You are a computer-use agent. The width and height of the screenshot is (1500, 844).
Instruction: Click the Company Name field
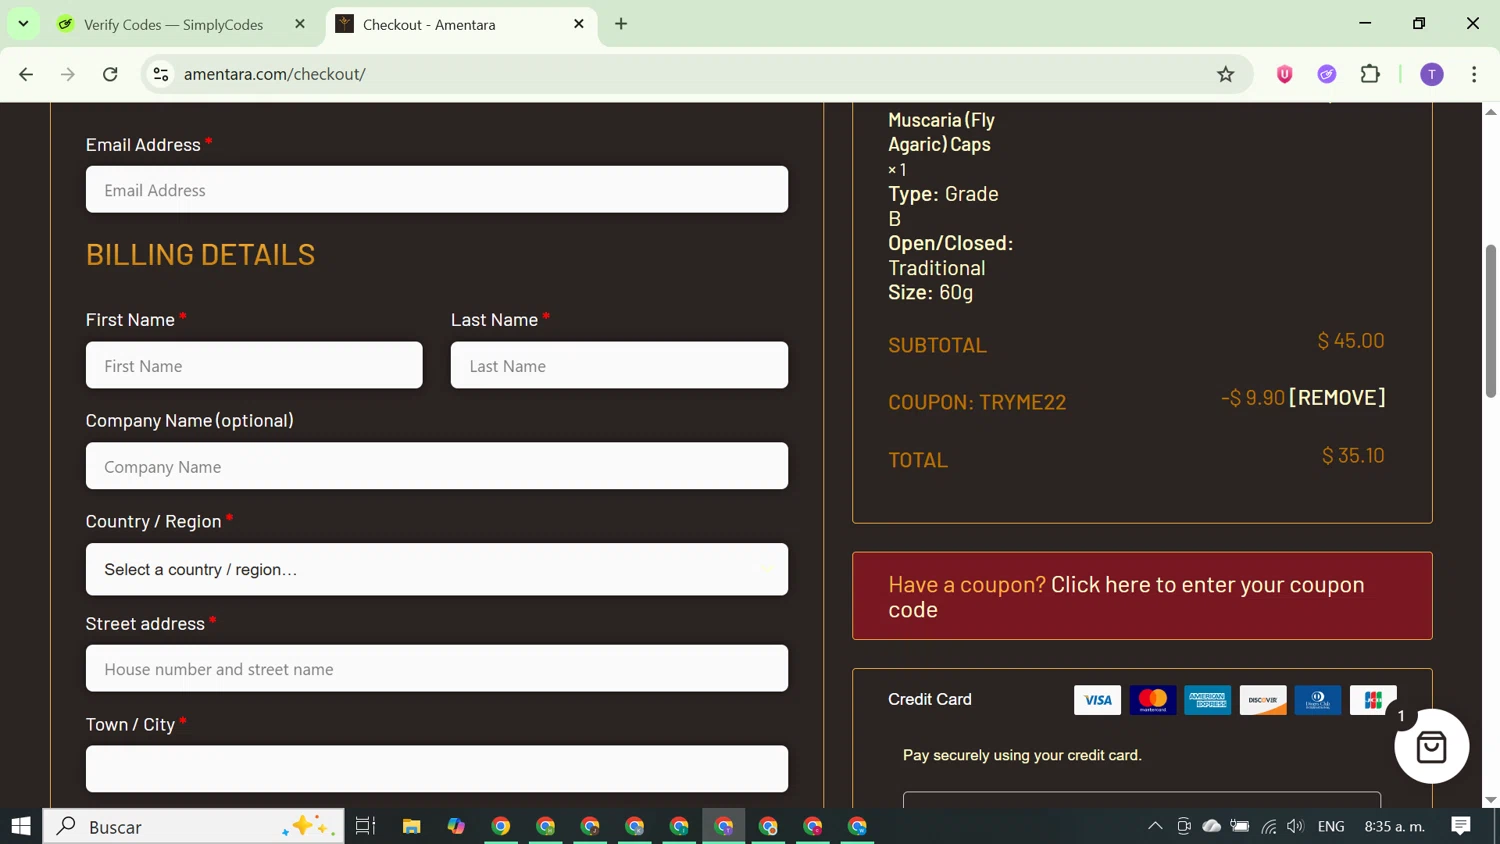(437, 466)
